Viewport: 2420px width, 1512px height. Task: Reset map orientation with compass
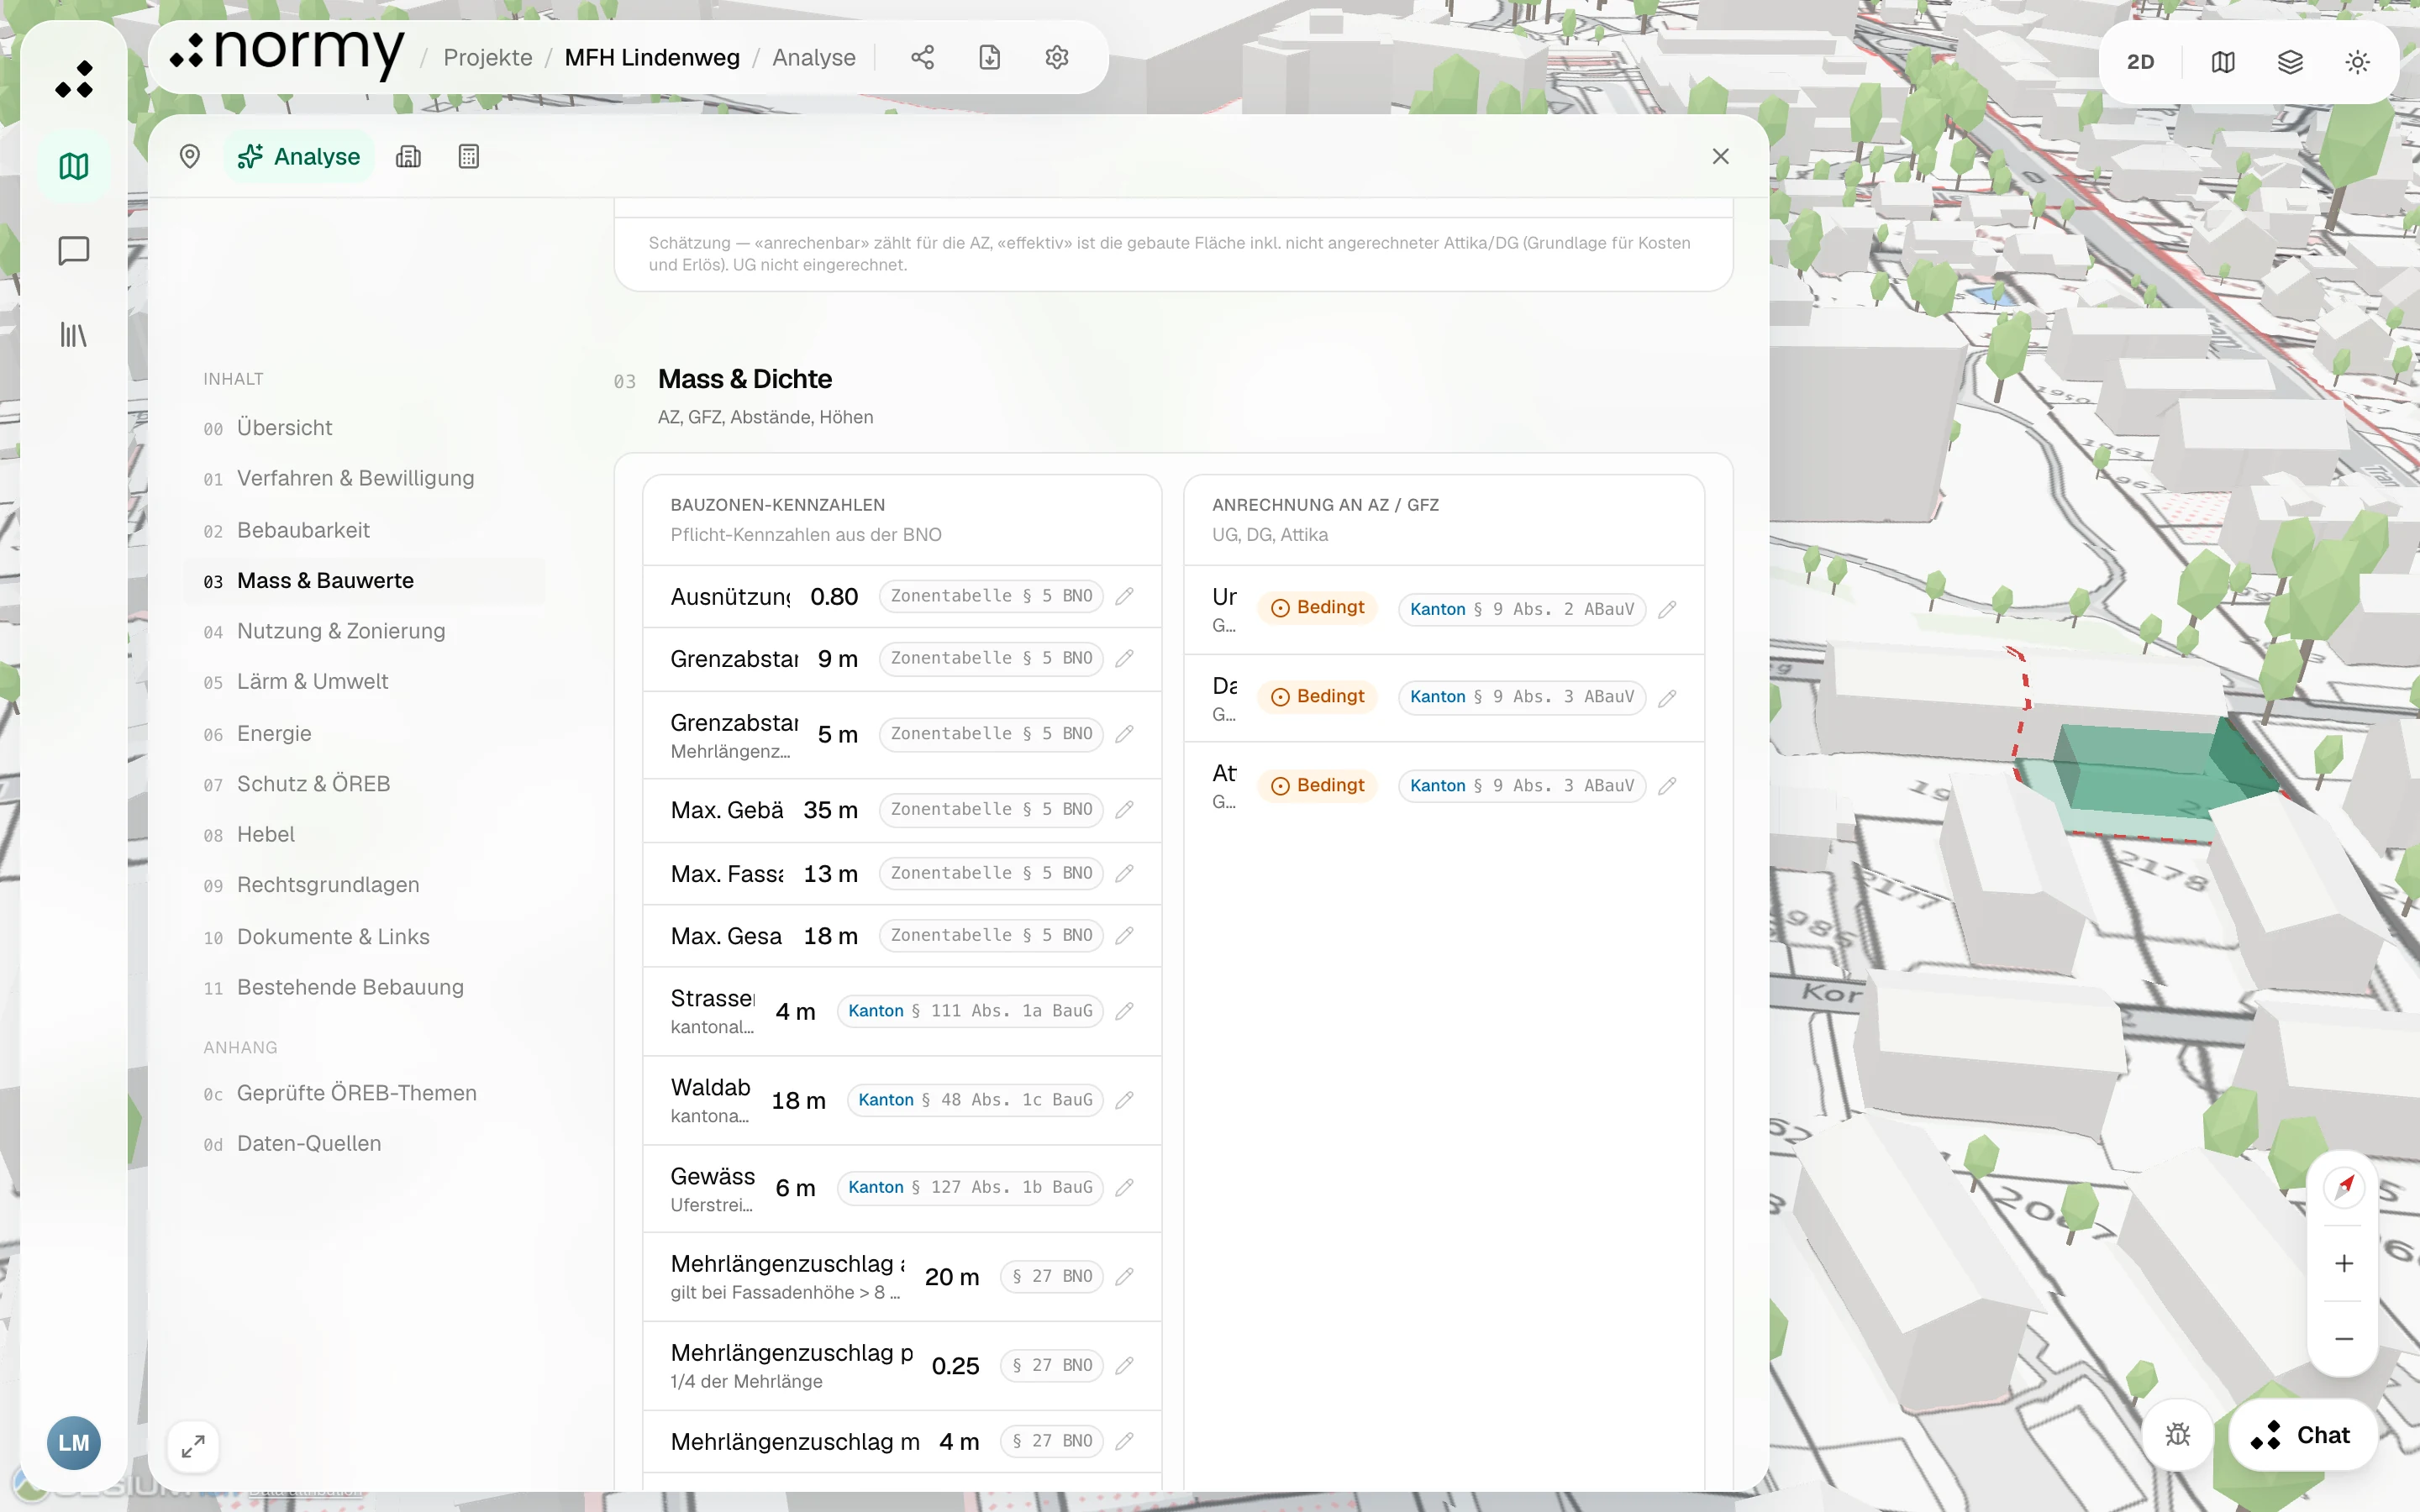(x=2344, y=1187)
